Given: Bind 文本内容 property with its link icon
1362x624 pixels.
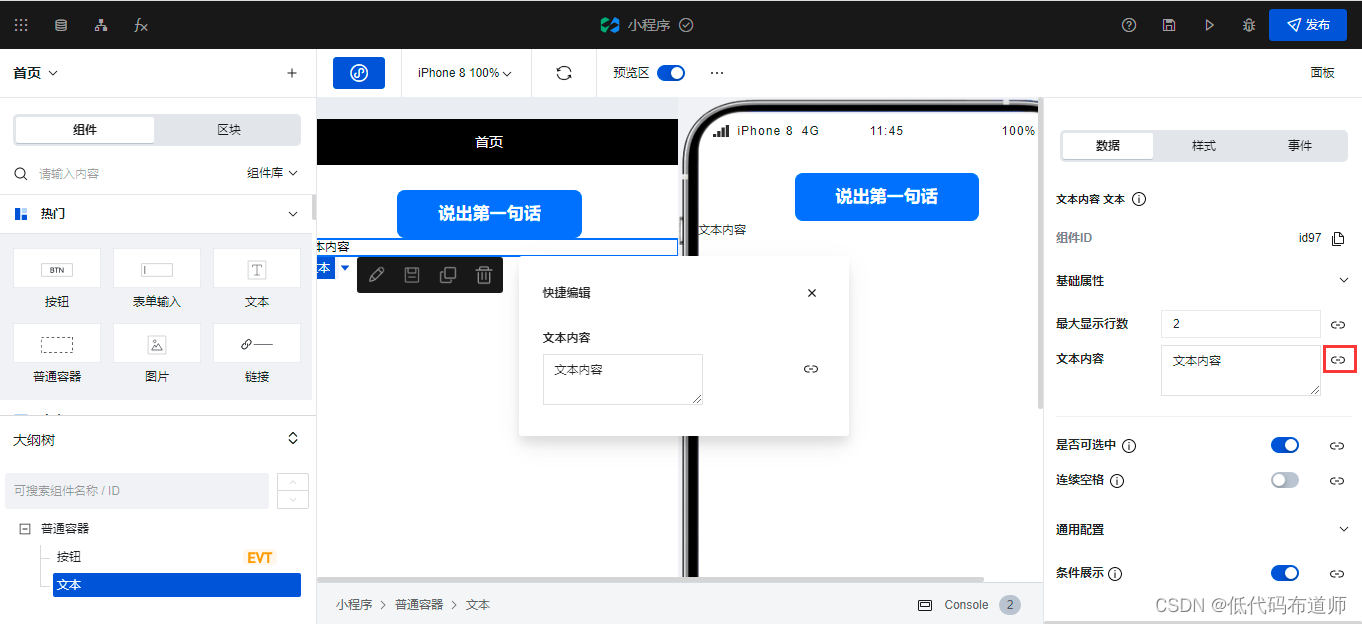Looking at the screenshot, I should (1338, 359).
